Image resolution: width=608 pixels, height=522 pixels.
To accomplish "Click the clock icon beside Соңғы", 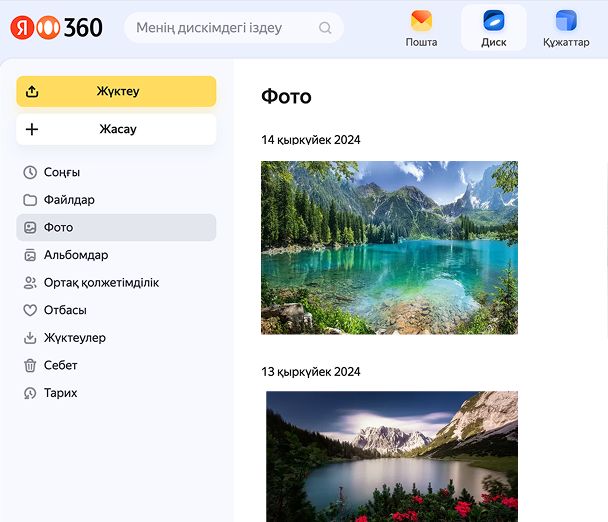I will coord(30,172).
